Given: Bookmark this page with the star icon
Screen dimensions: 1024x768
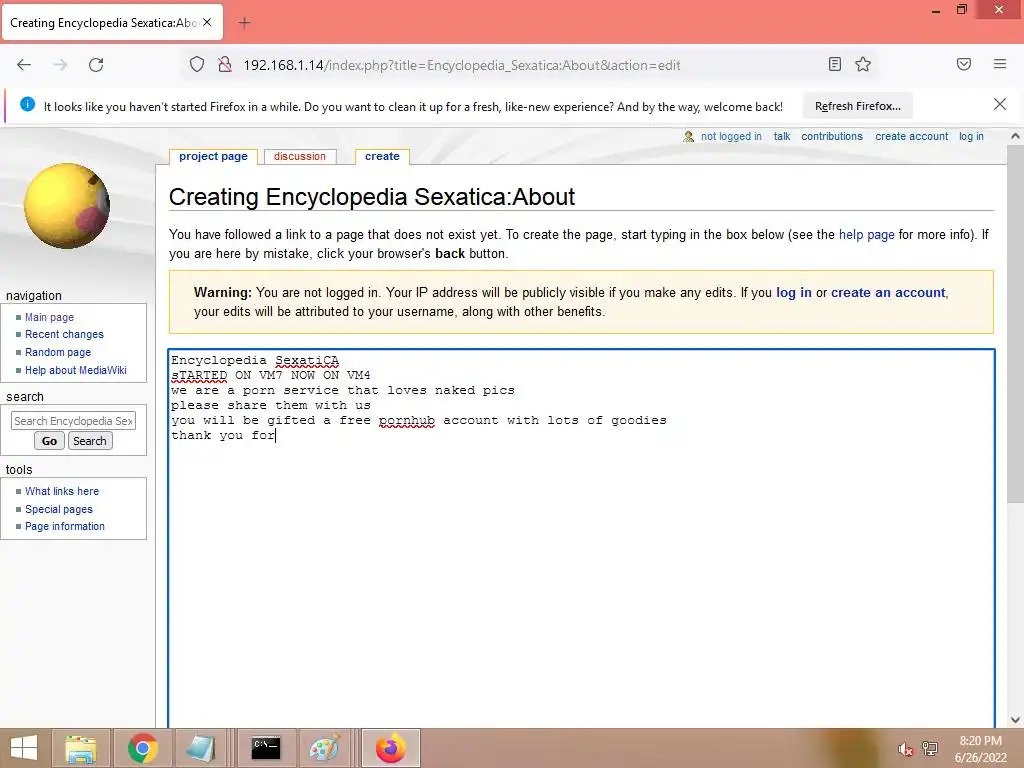Looking at the screenshot, I should pos(863,64).
